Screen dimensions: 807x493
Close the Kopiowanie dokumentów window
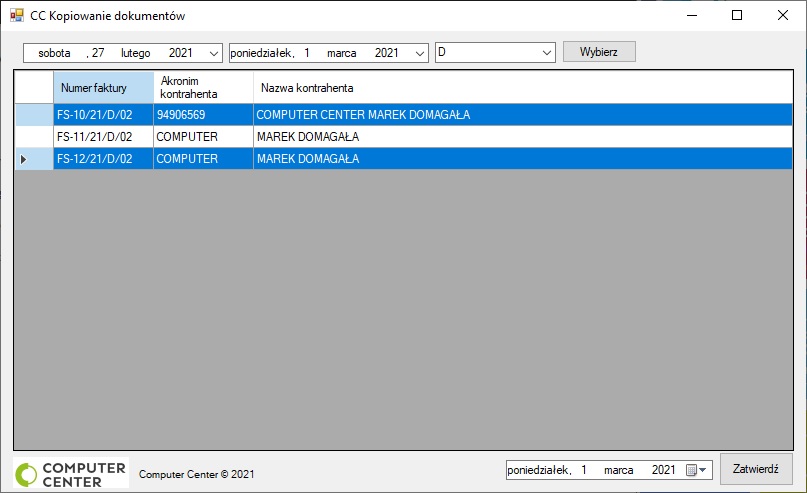pyautogui.click(x=783, y=15)
